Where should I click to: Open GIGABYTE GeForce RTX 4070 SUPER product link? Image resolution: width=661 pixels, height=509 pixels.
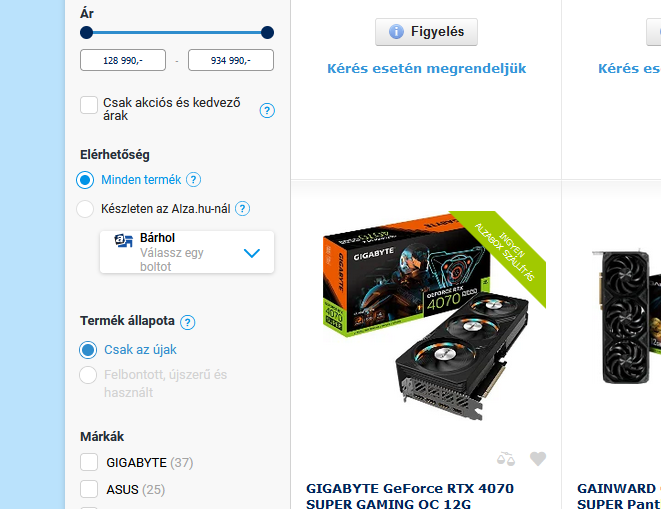click(410, 496)
